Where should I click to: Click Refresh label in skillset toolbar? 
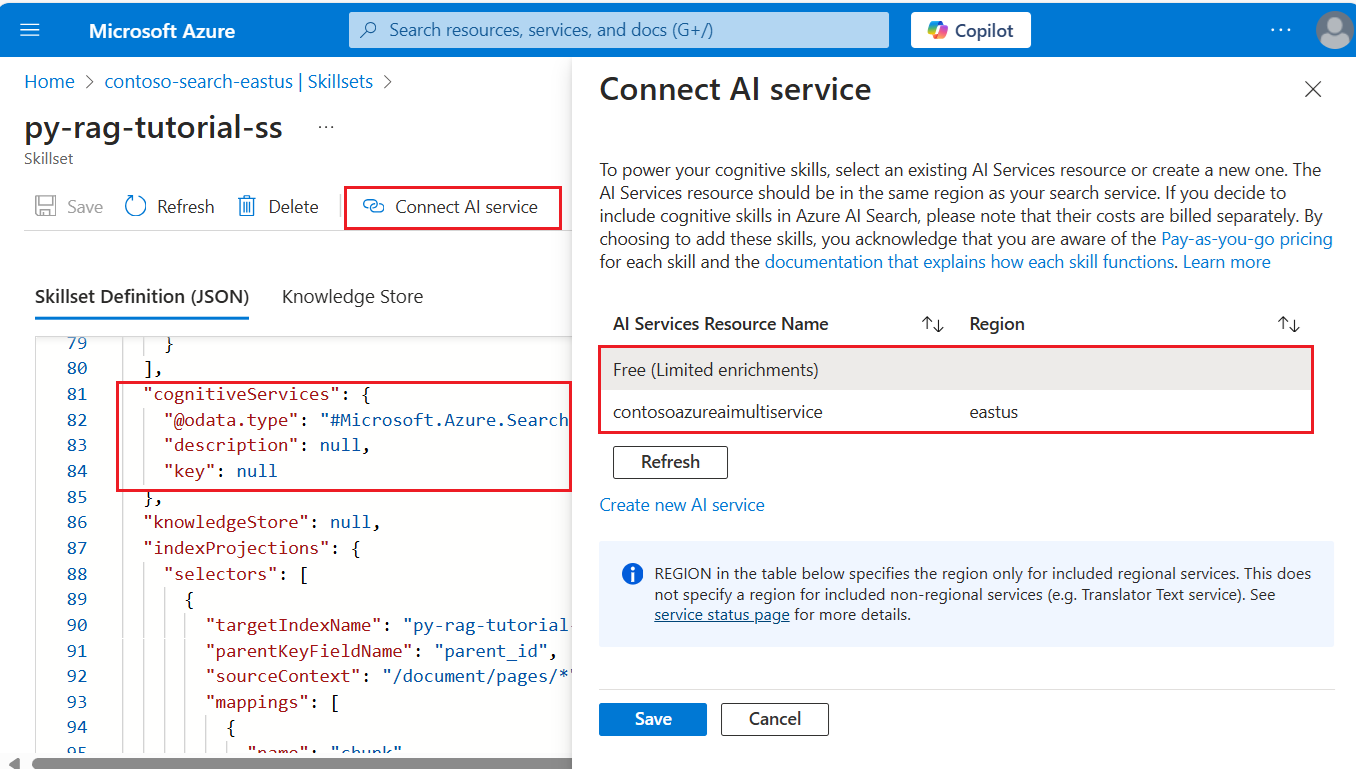pyautogui.click(x=186, y=207)
